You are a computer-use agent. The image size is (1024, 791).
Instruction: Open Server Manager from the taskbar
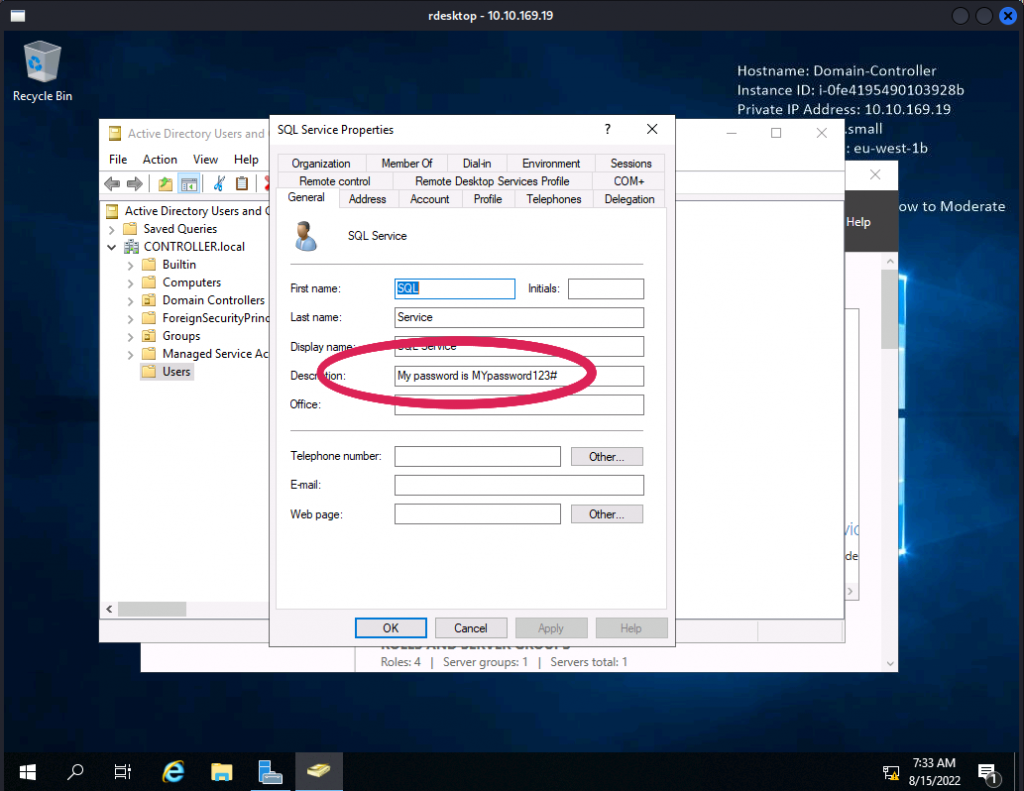pos(270,771)
